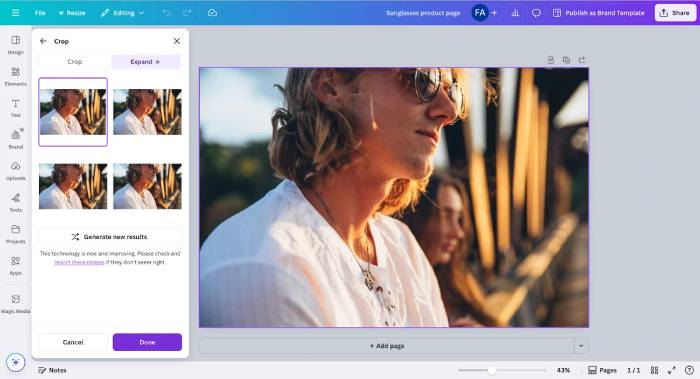Open the analytics chart icon
The width and height of the screenshot is (700, 379).
tap(515, 13)
